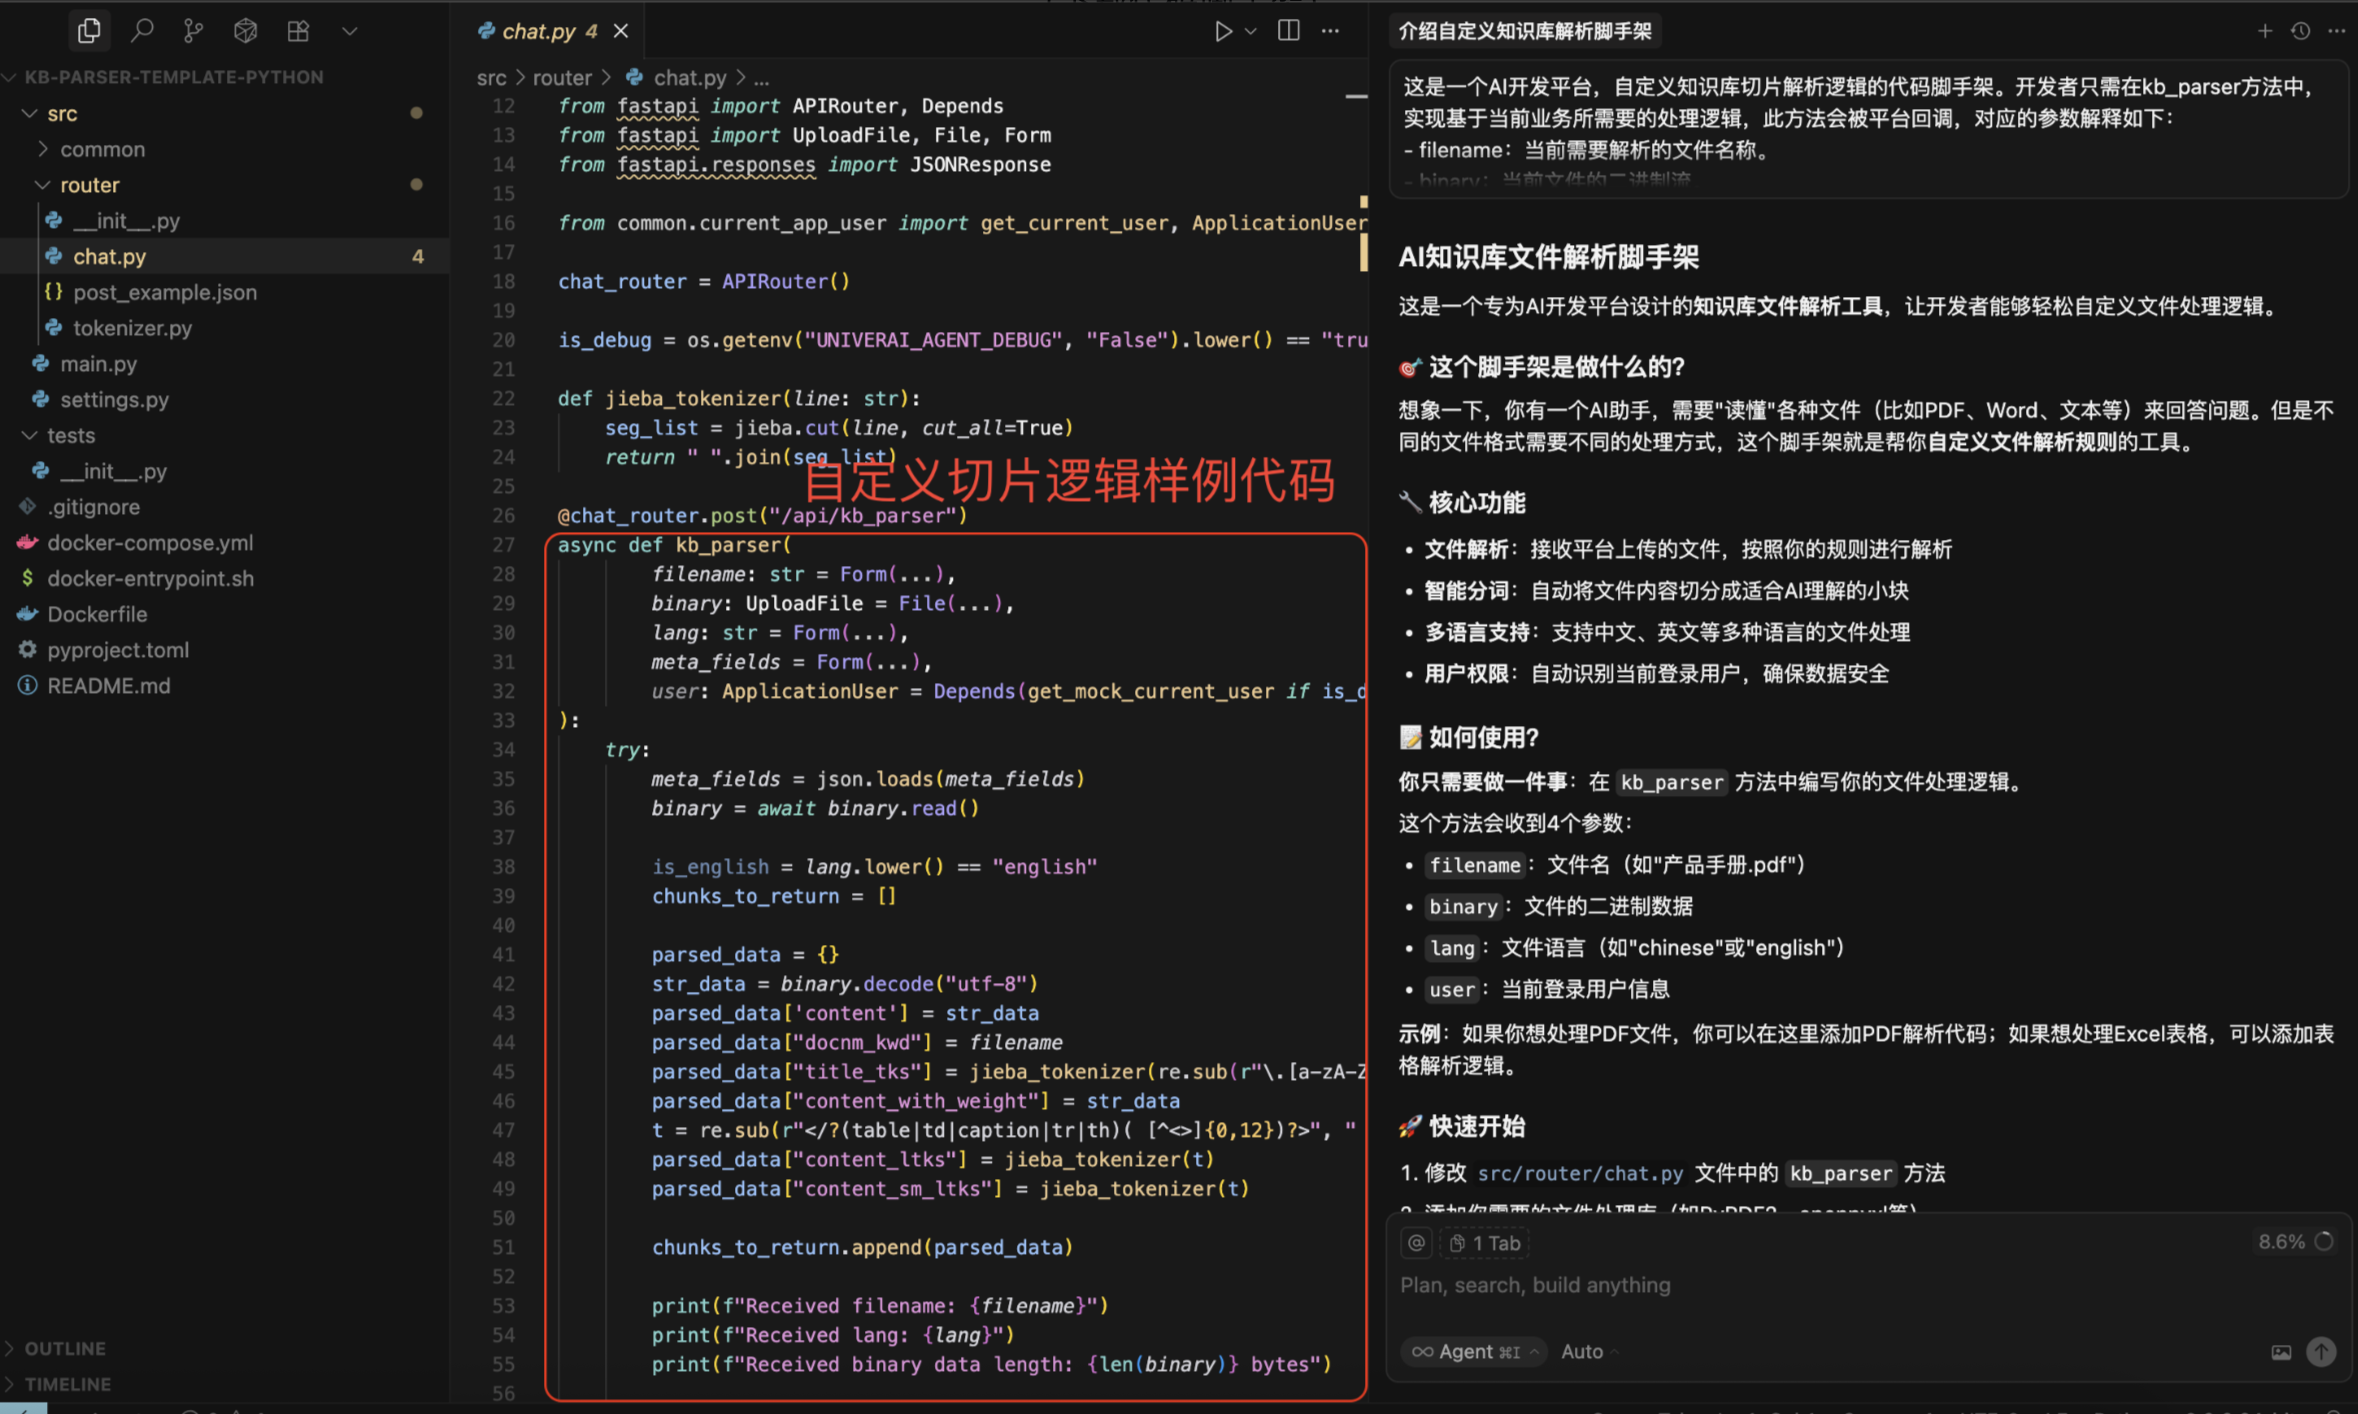The width and height of the screenshot is (2358, 1414).
Task: Attach an image using image icon
Action: (x=2281, y=1353)
